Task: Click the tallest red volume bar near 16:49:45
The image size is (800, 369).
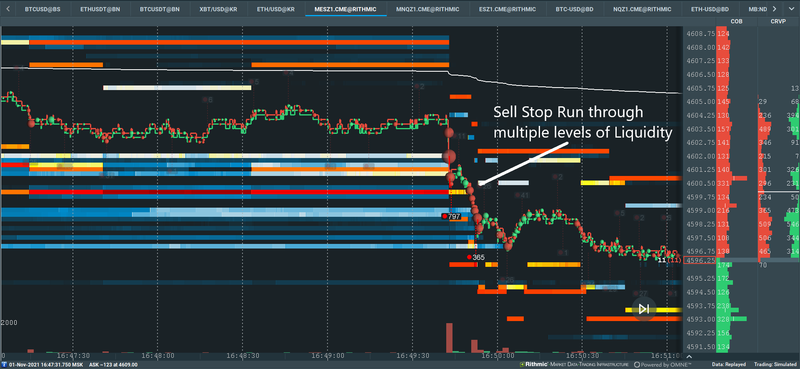Action: tap(449, 337)
